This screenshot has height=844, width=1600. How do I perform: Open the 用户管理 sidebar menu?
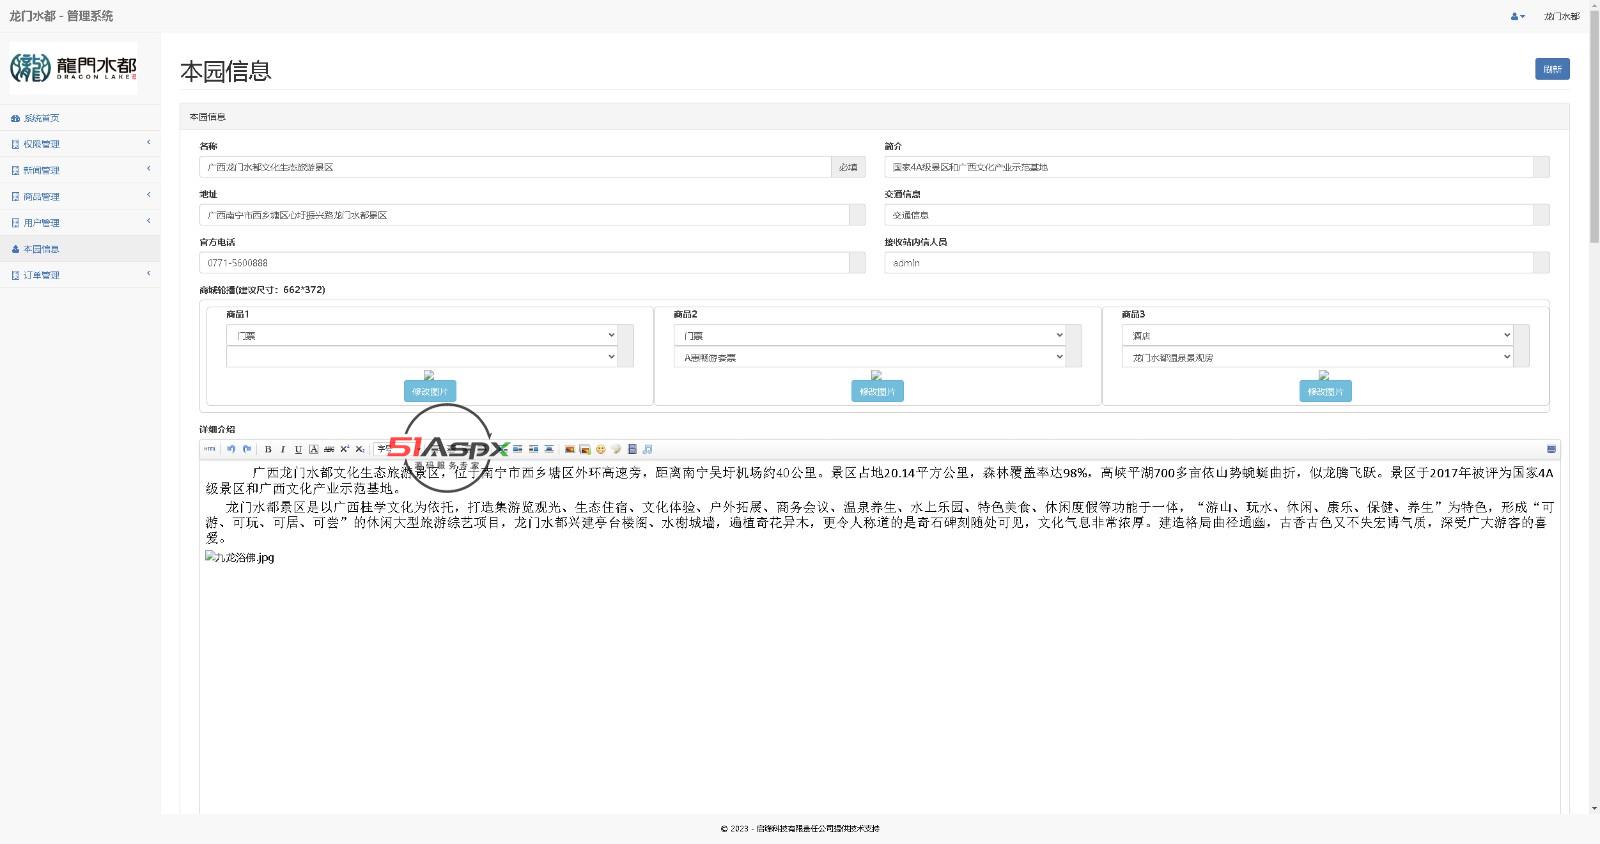click(x=80, y=222)
